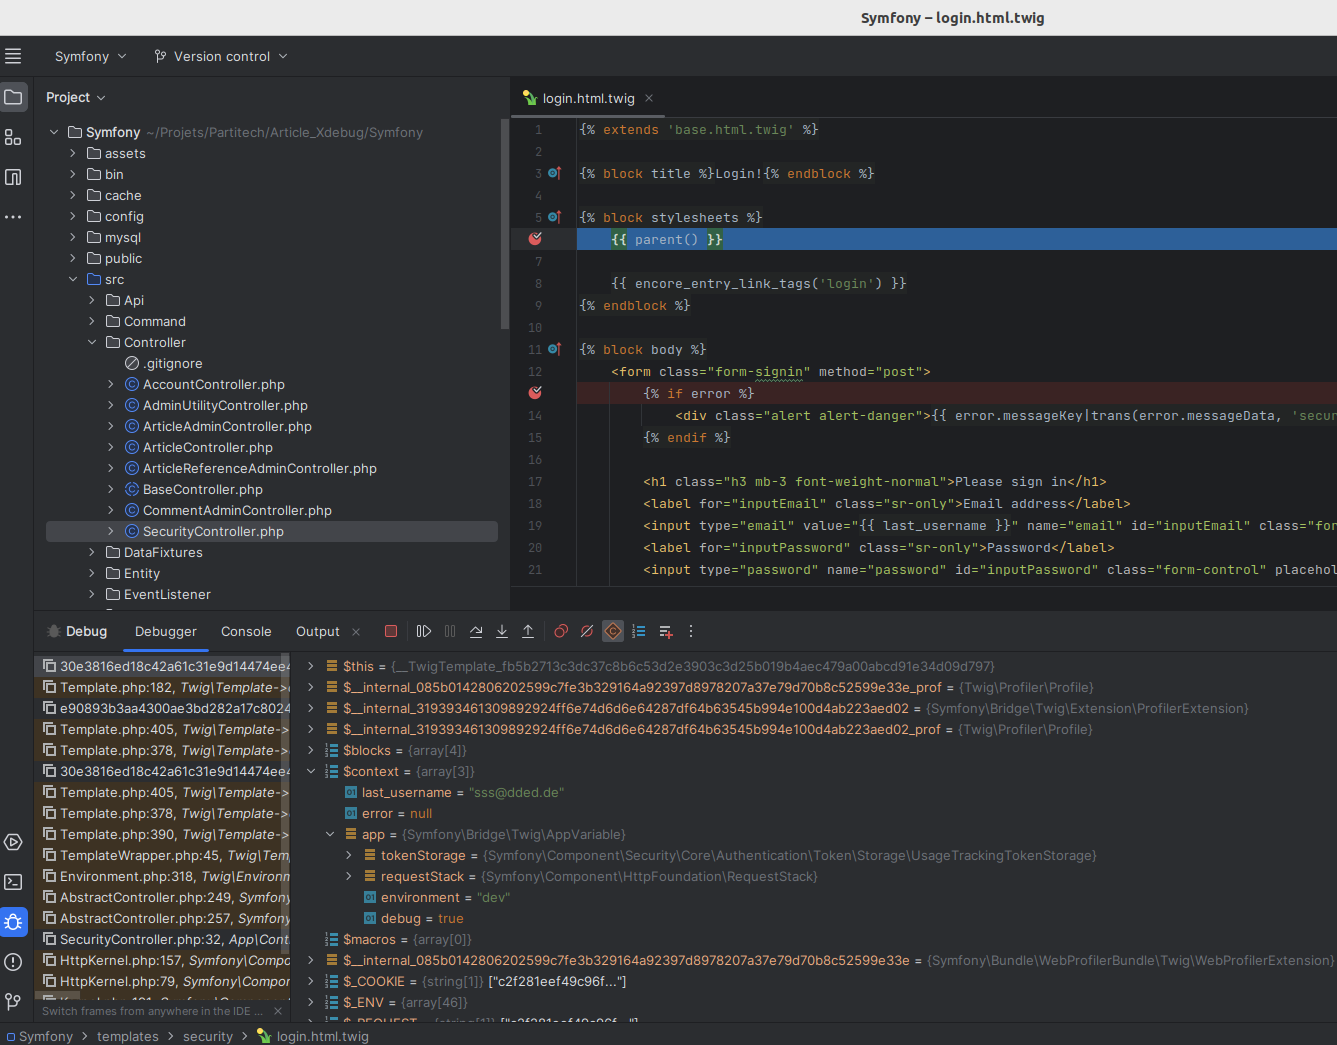Expand the tokenStorage node
1337x1045 pixels.
pyautogui.click(x=349, y=855)
